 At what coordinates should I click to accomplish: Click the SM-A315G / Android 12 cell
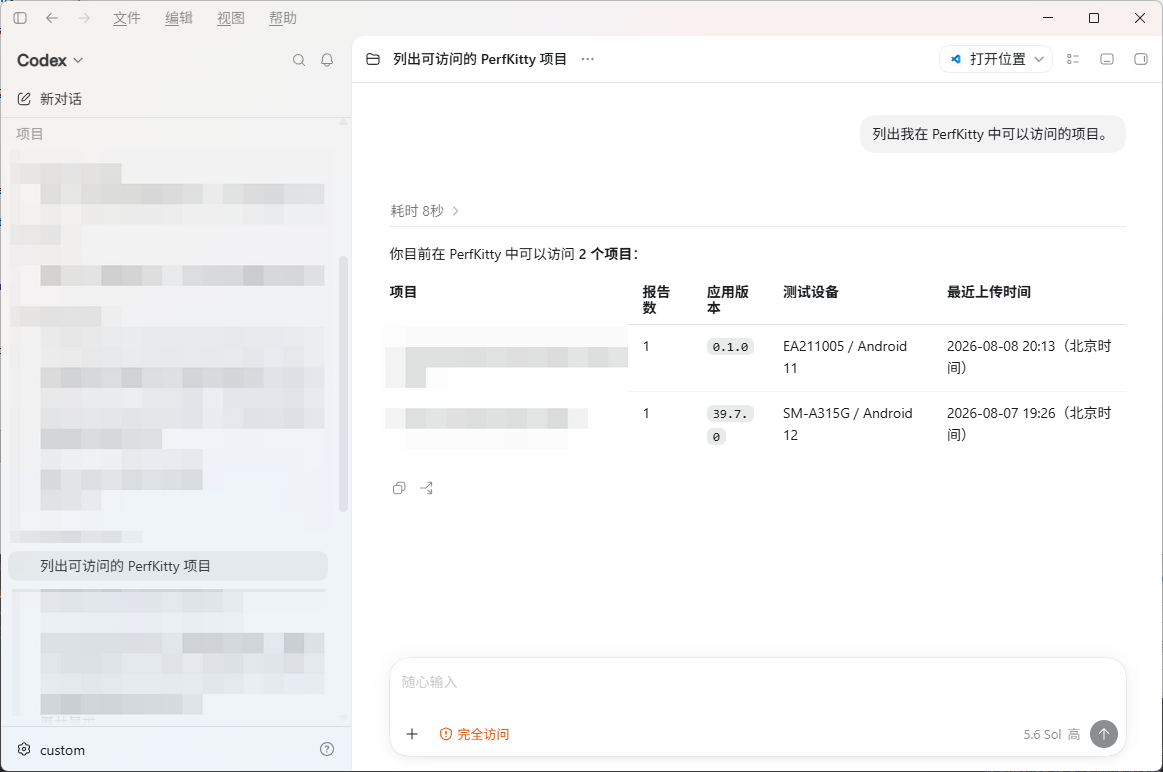click(848, 424)
